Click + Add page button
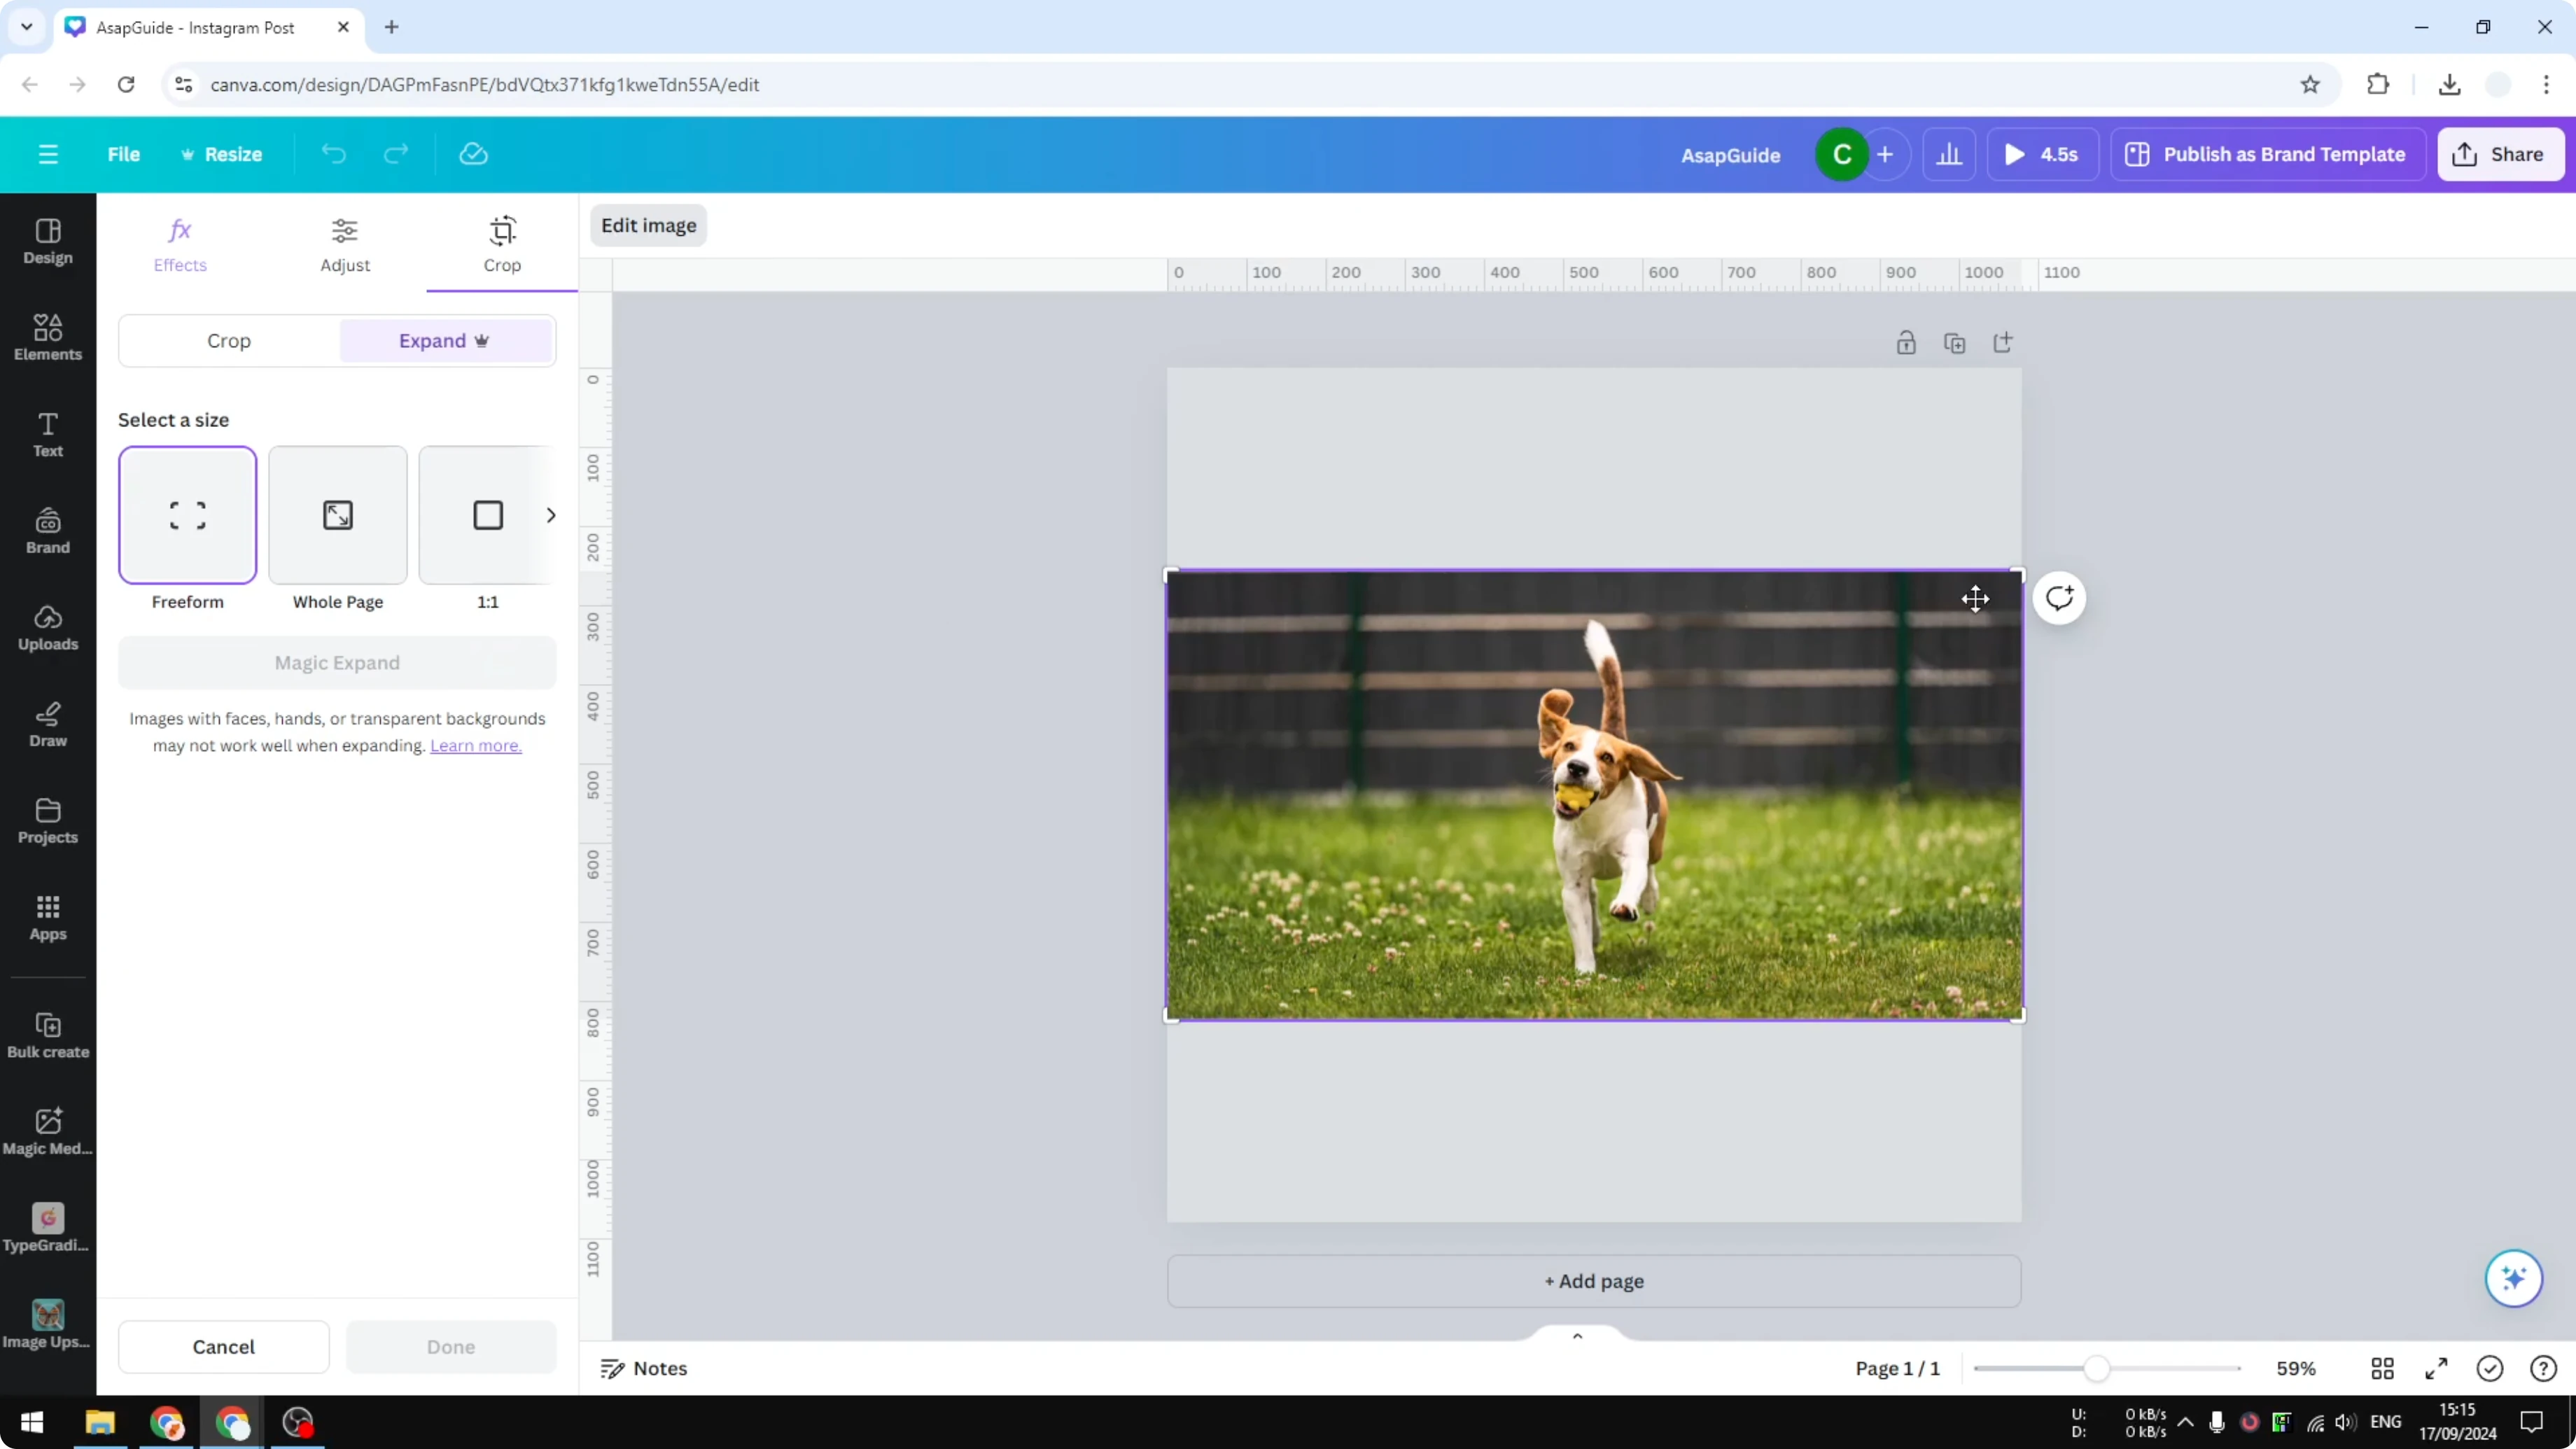 pos(1594,1281)
